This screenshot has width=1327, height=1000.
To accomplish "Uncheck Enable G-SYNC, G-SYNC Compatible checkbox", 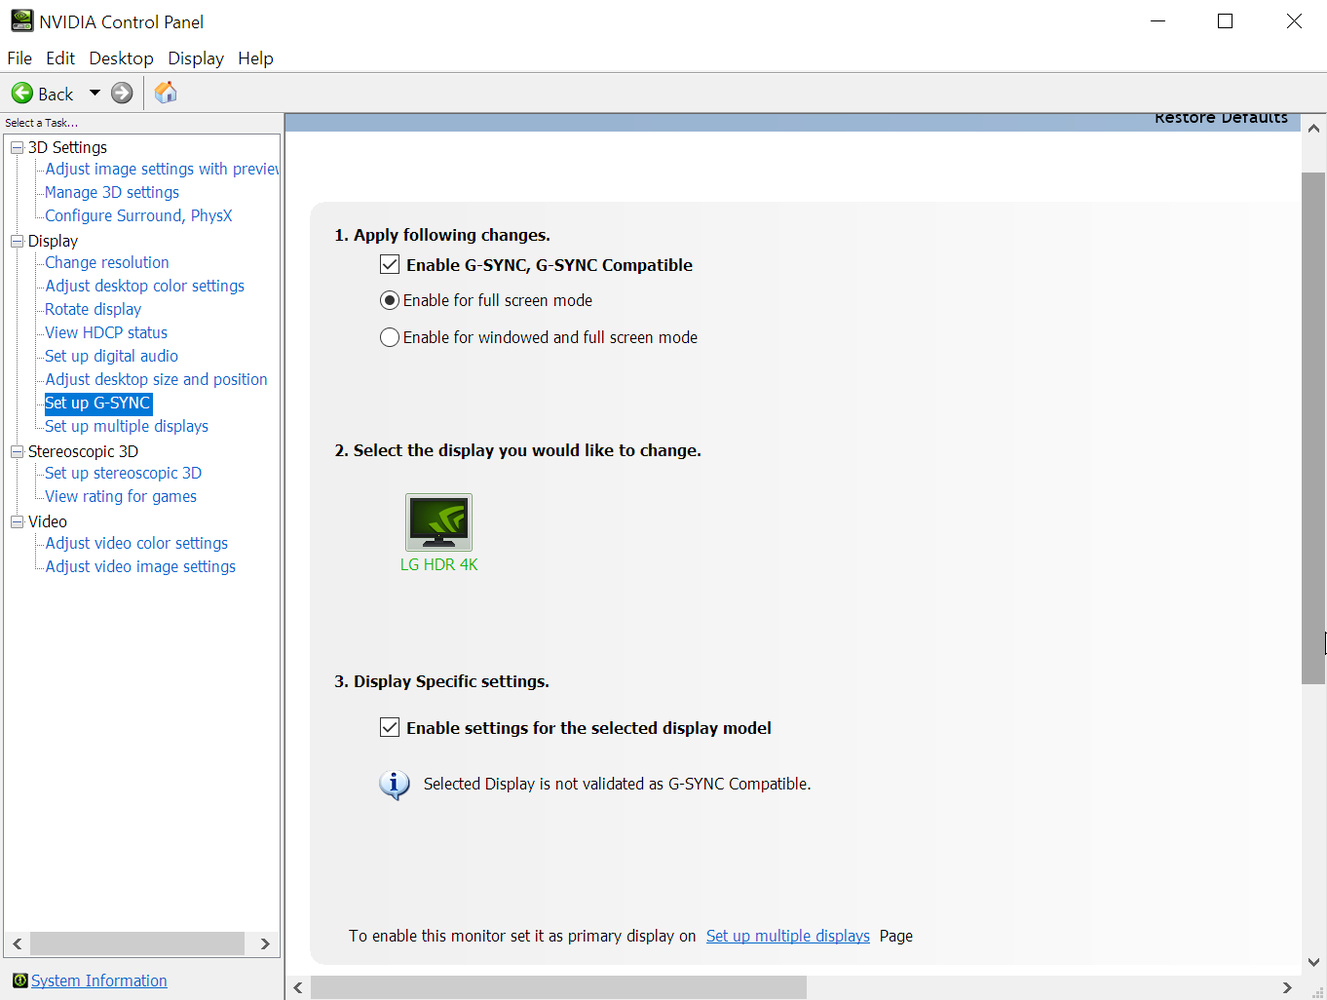I will click(390, 265).
